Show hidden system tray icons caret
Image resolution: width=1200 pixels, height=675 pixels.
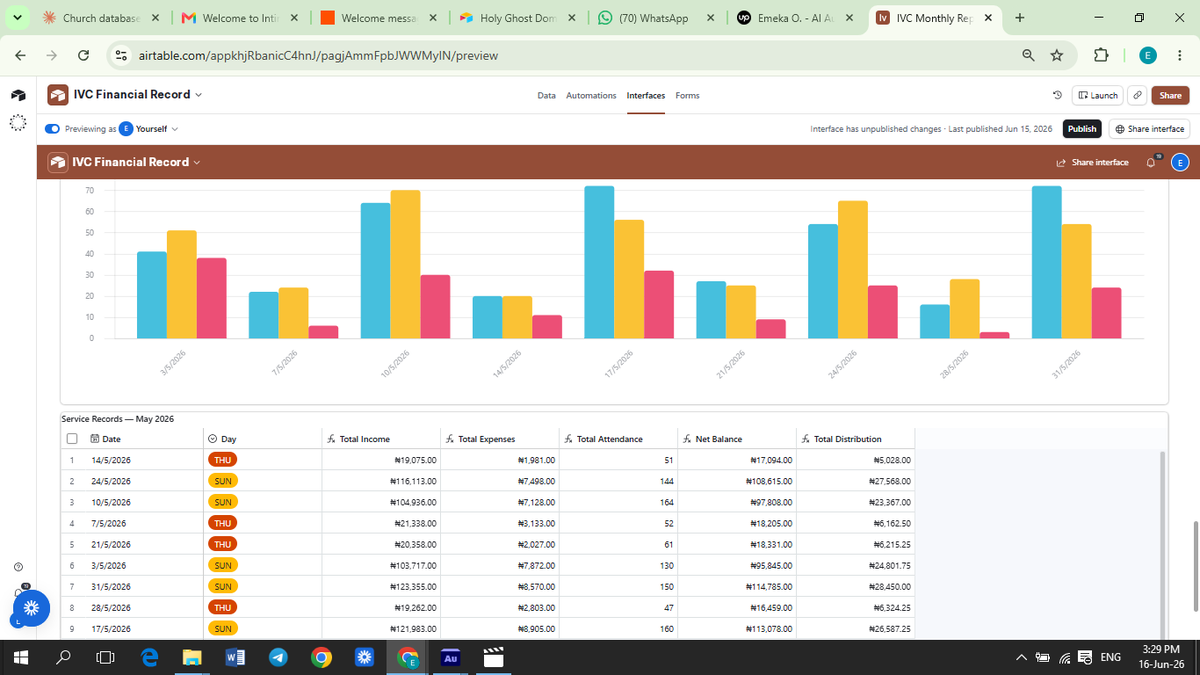tap(1022, 657)
